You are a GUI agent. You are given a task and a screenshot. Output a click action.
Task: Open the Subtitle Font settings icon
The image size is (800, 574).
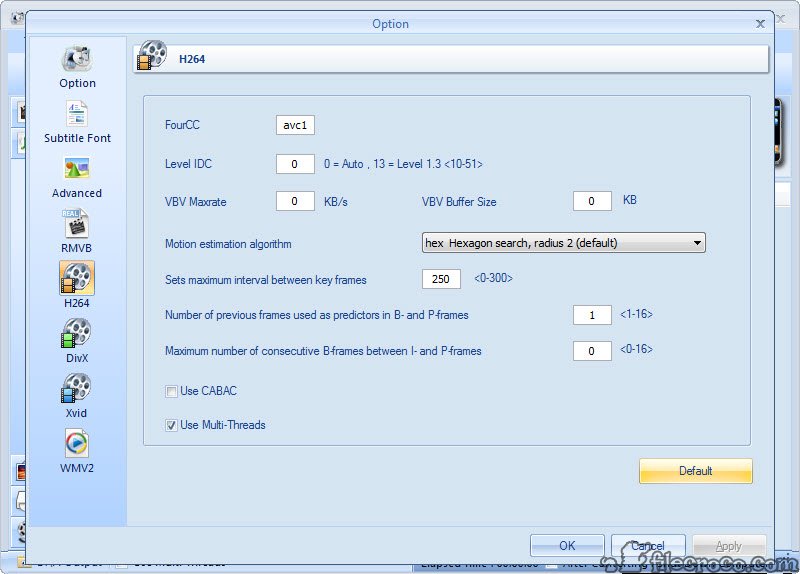77,114
